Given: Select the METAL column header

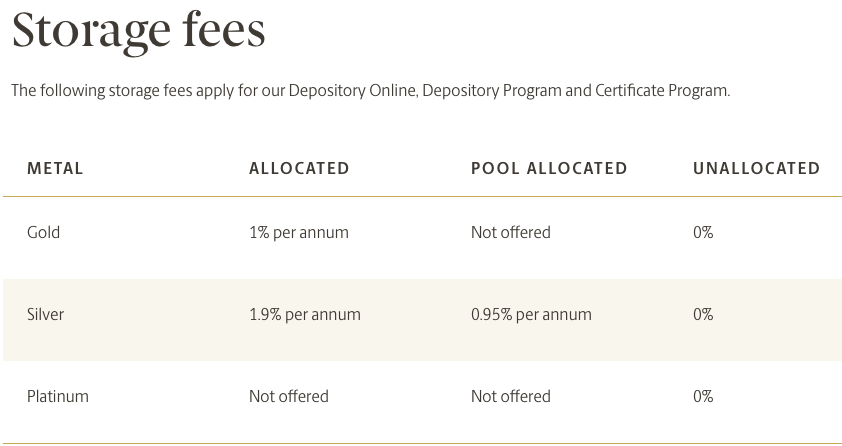Looking at the screenshot, I should [x=55, y=169].
